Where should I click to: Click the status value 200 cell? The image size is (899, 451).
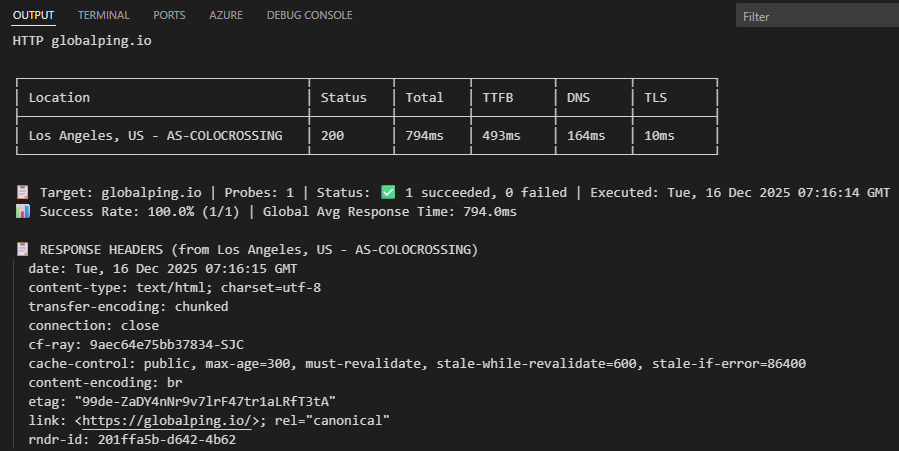[x=333, y=136]
